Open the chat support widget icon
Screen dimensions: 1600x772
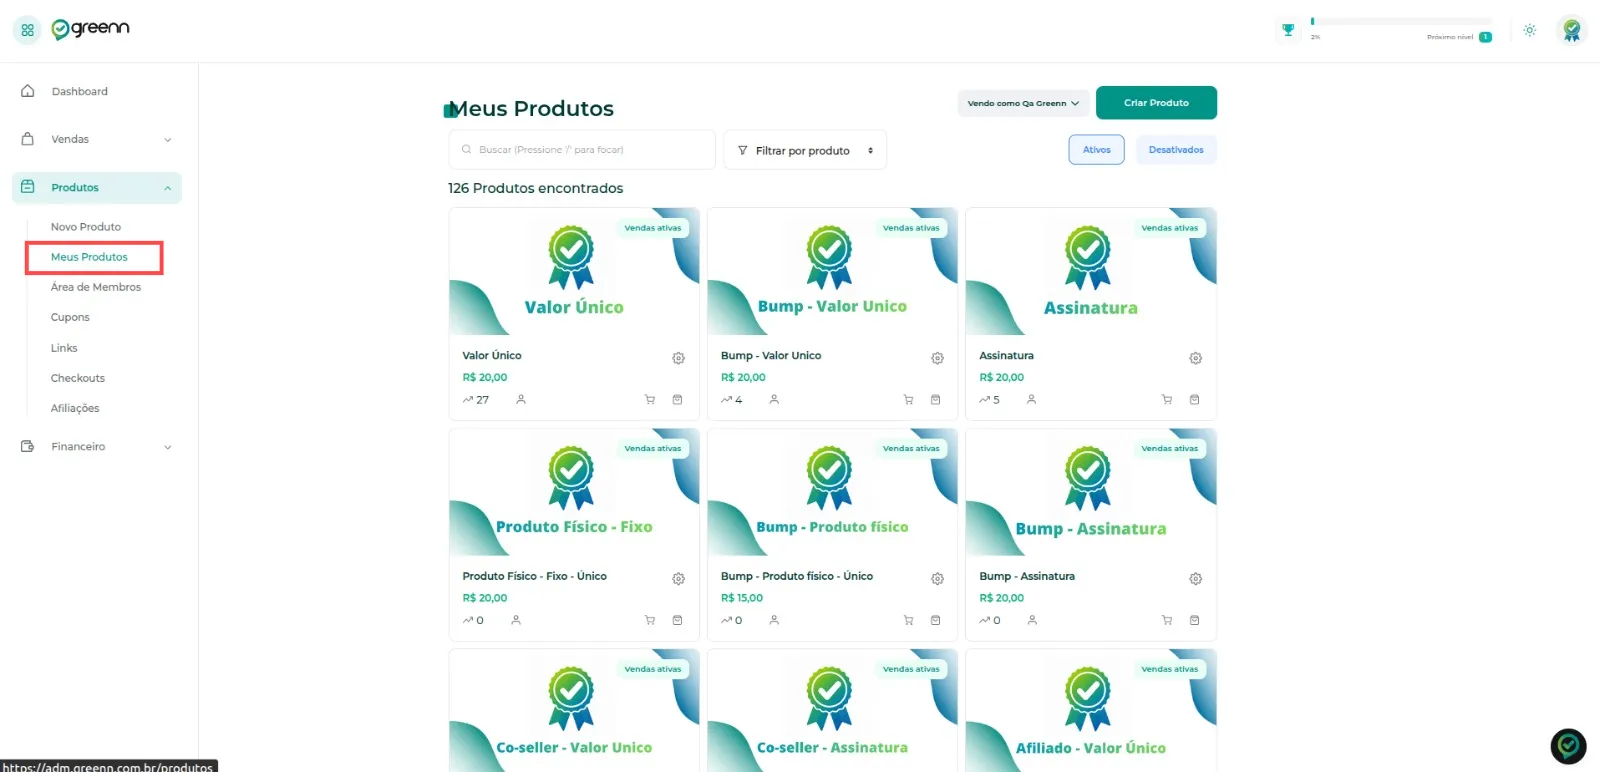tap(1568, 746)
